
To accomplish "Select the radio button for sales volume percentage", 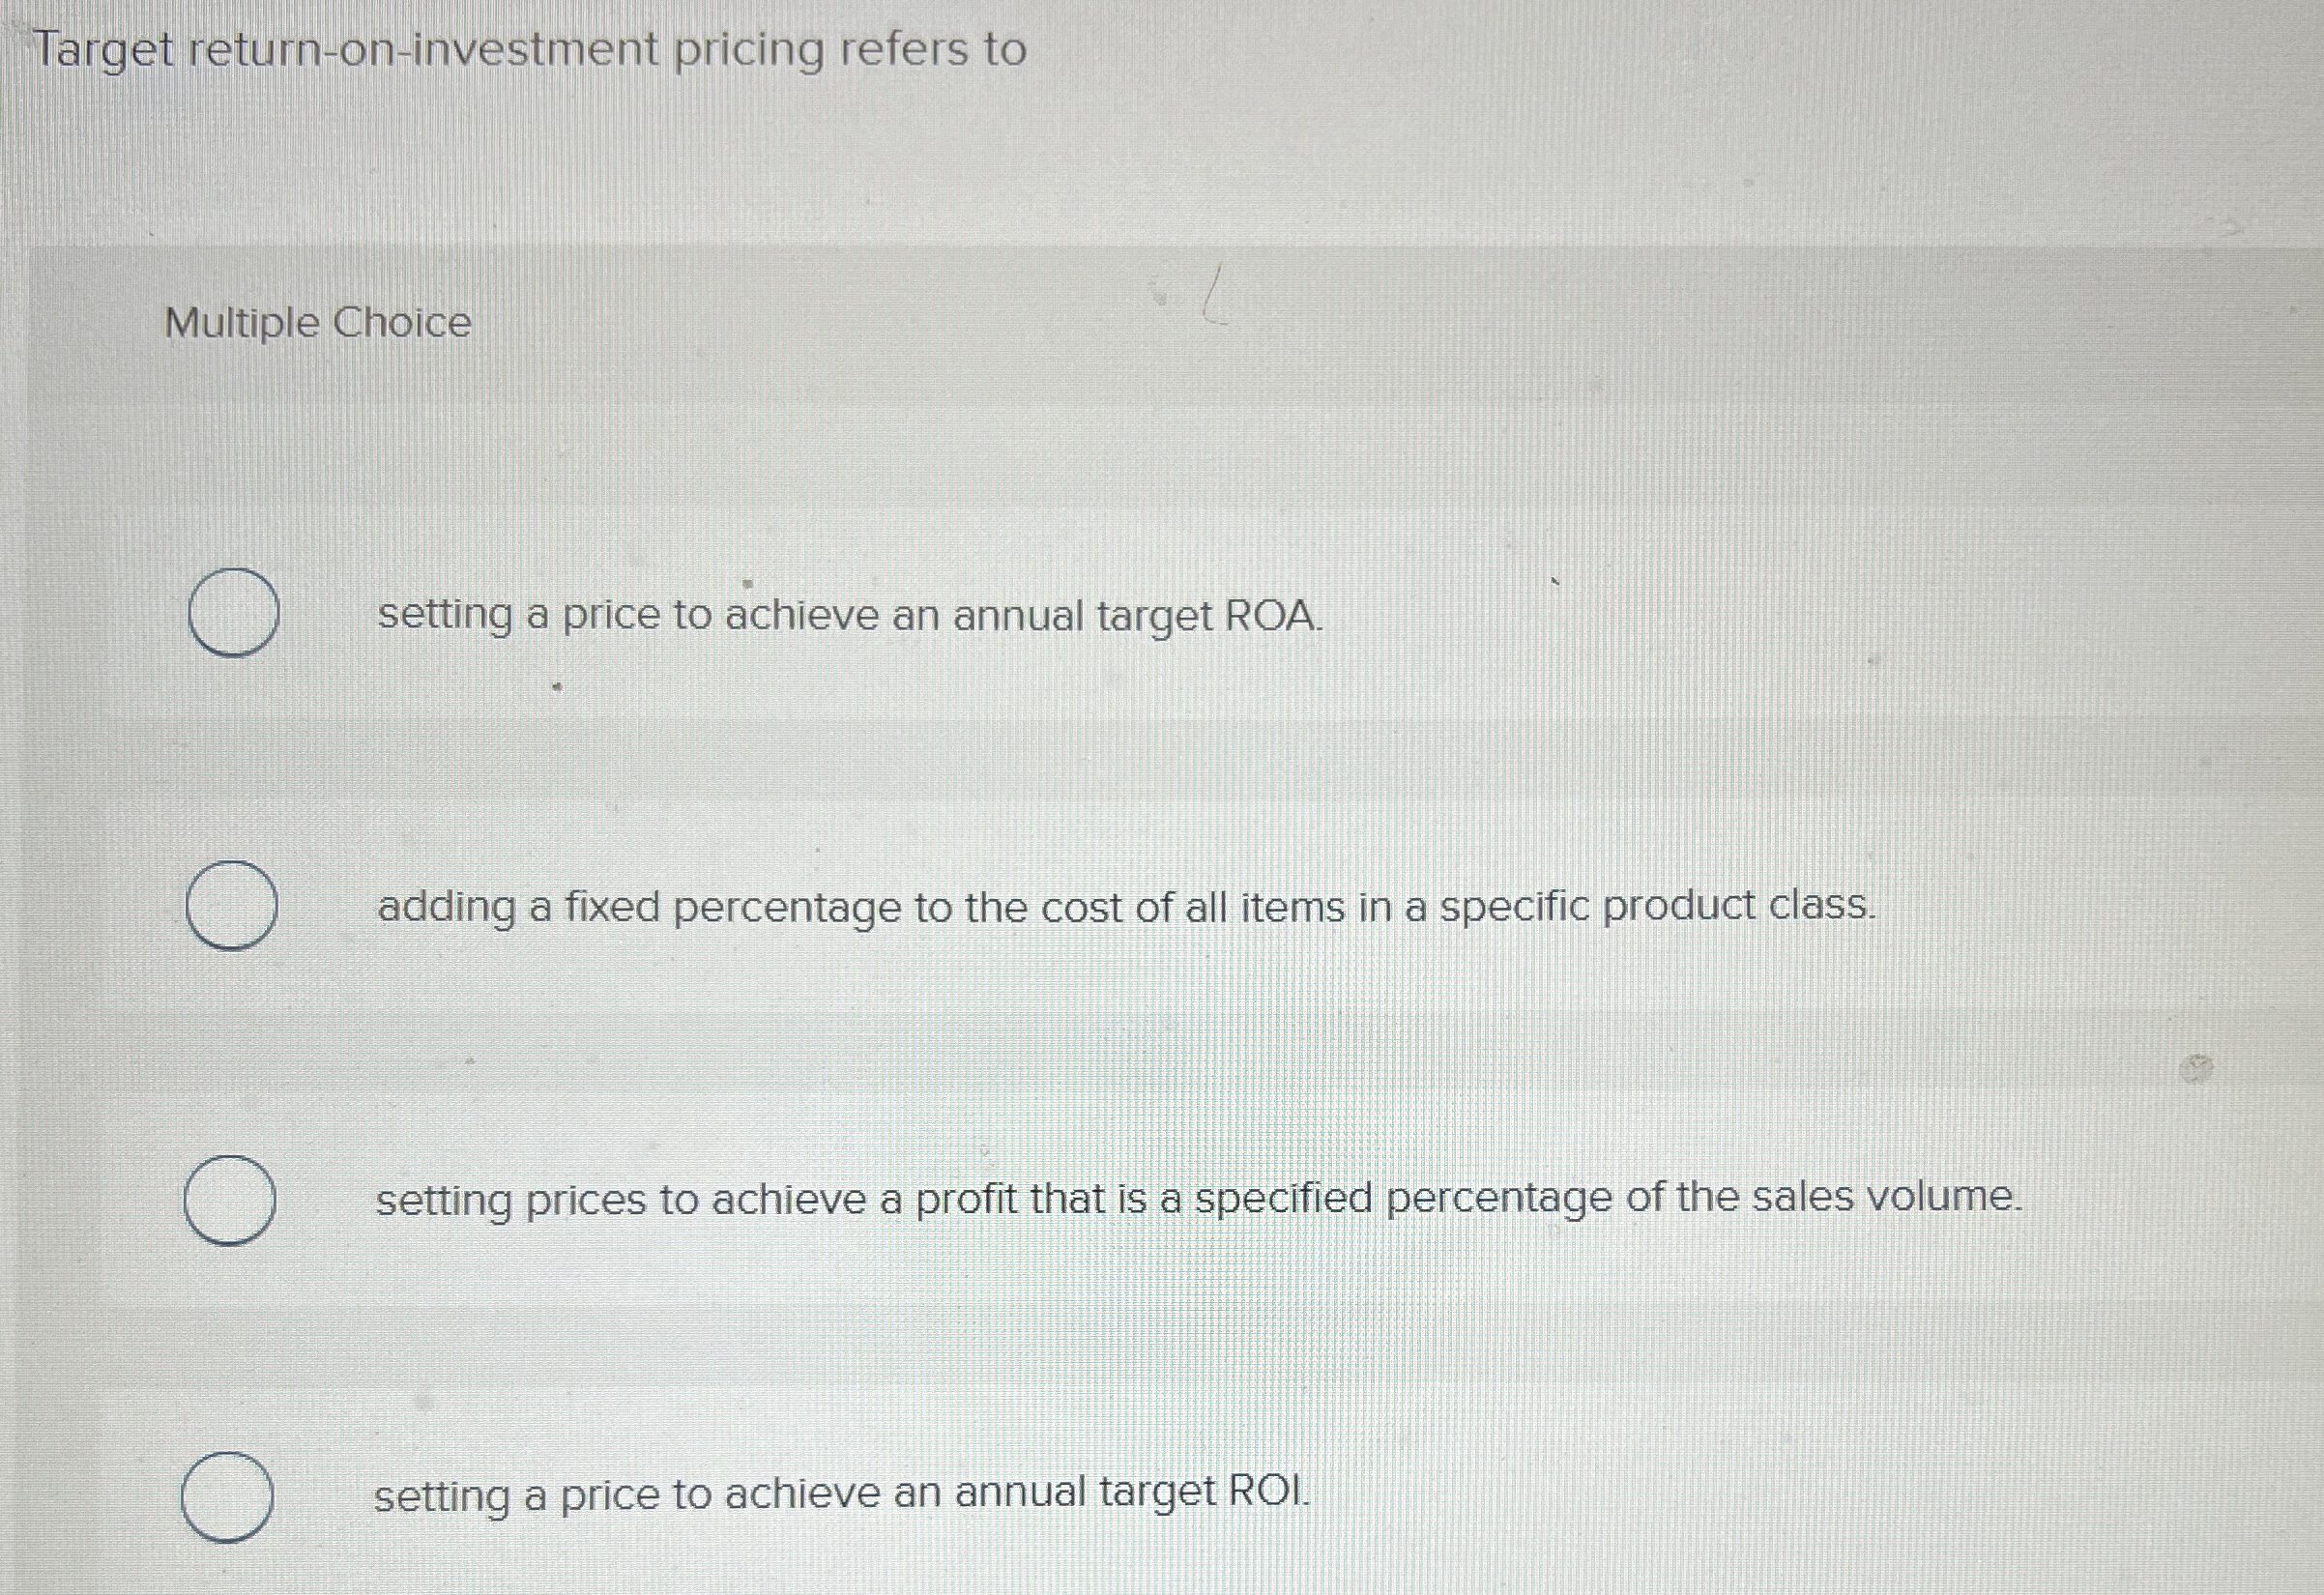I will (231, 1197).
